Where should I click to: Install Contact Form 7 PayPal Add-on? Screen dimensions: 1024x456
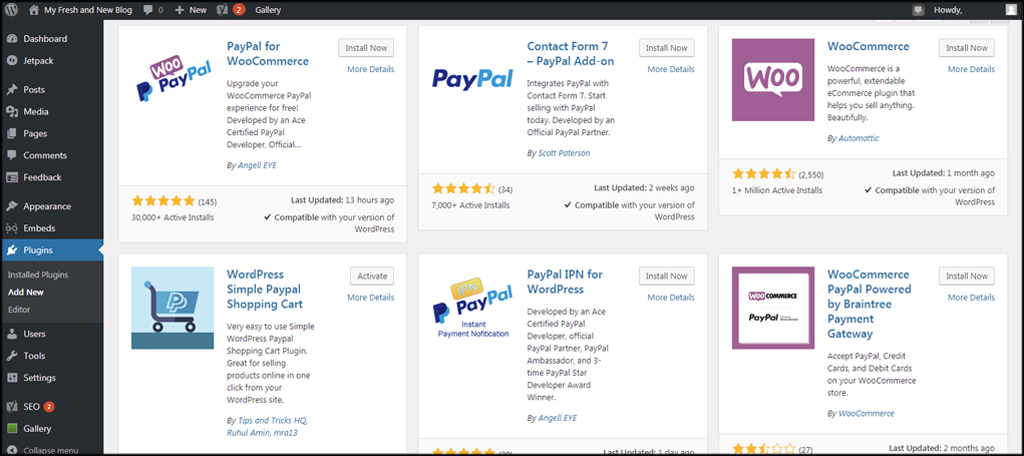[x=667, y=48]
